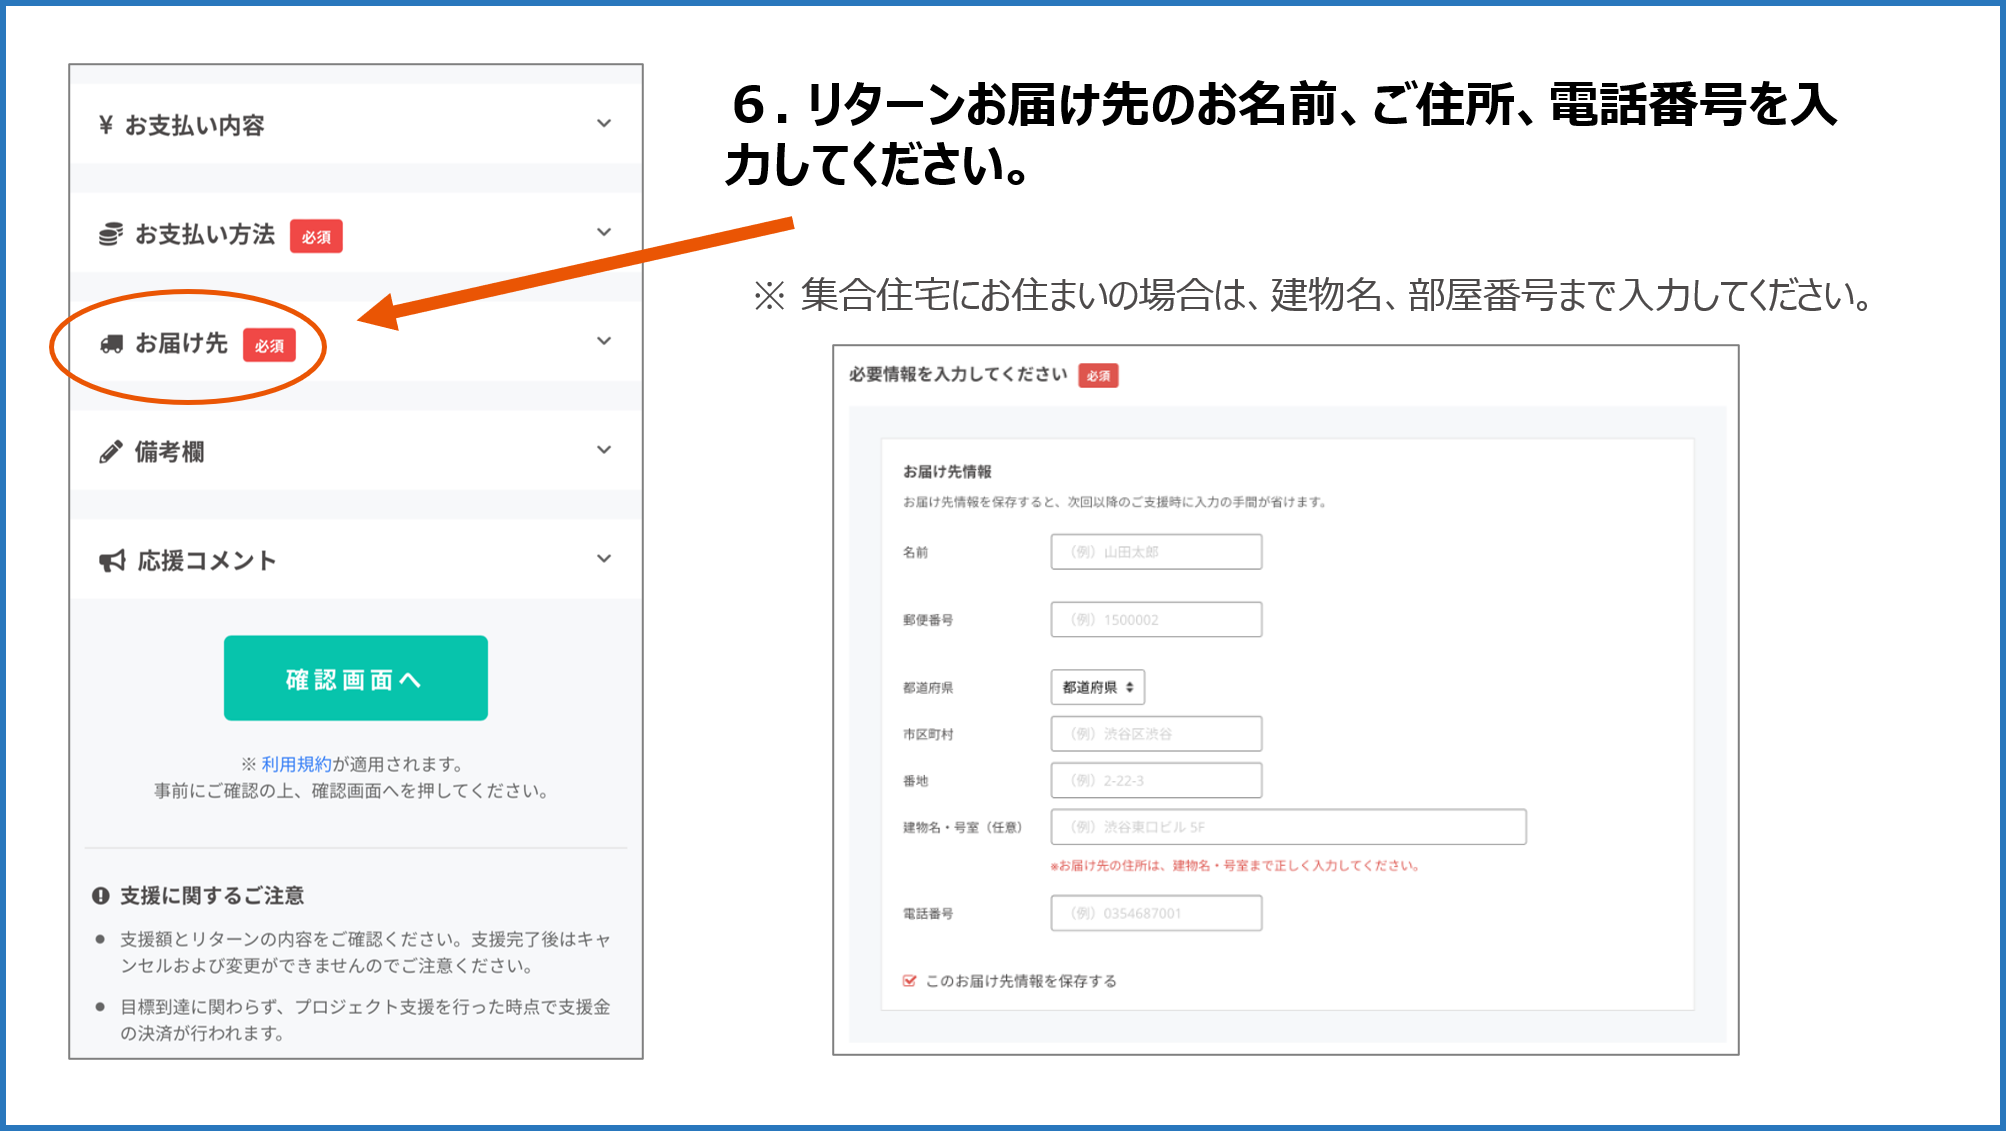Toggle the このお届け先情報を保存する checkbox
Screen dimensions: 2006x1131
click(x=909, y=981)
